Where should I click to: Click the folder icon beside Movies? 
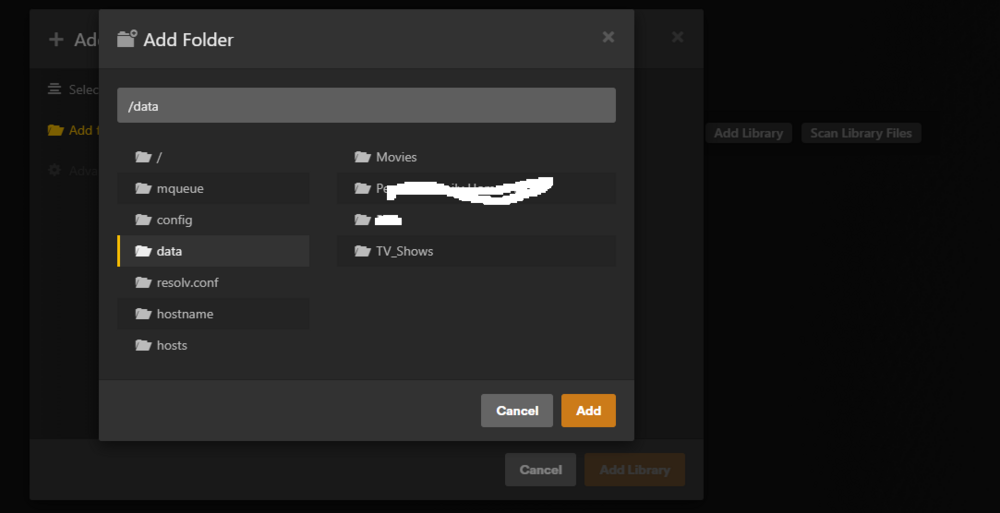362,156
